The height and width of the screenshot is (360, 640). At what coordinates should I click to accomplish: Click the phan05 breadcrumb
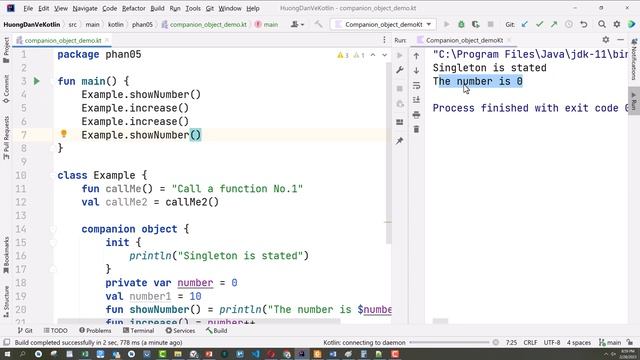tap(142, 24)
